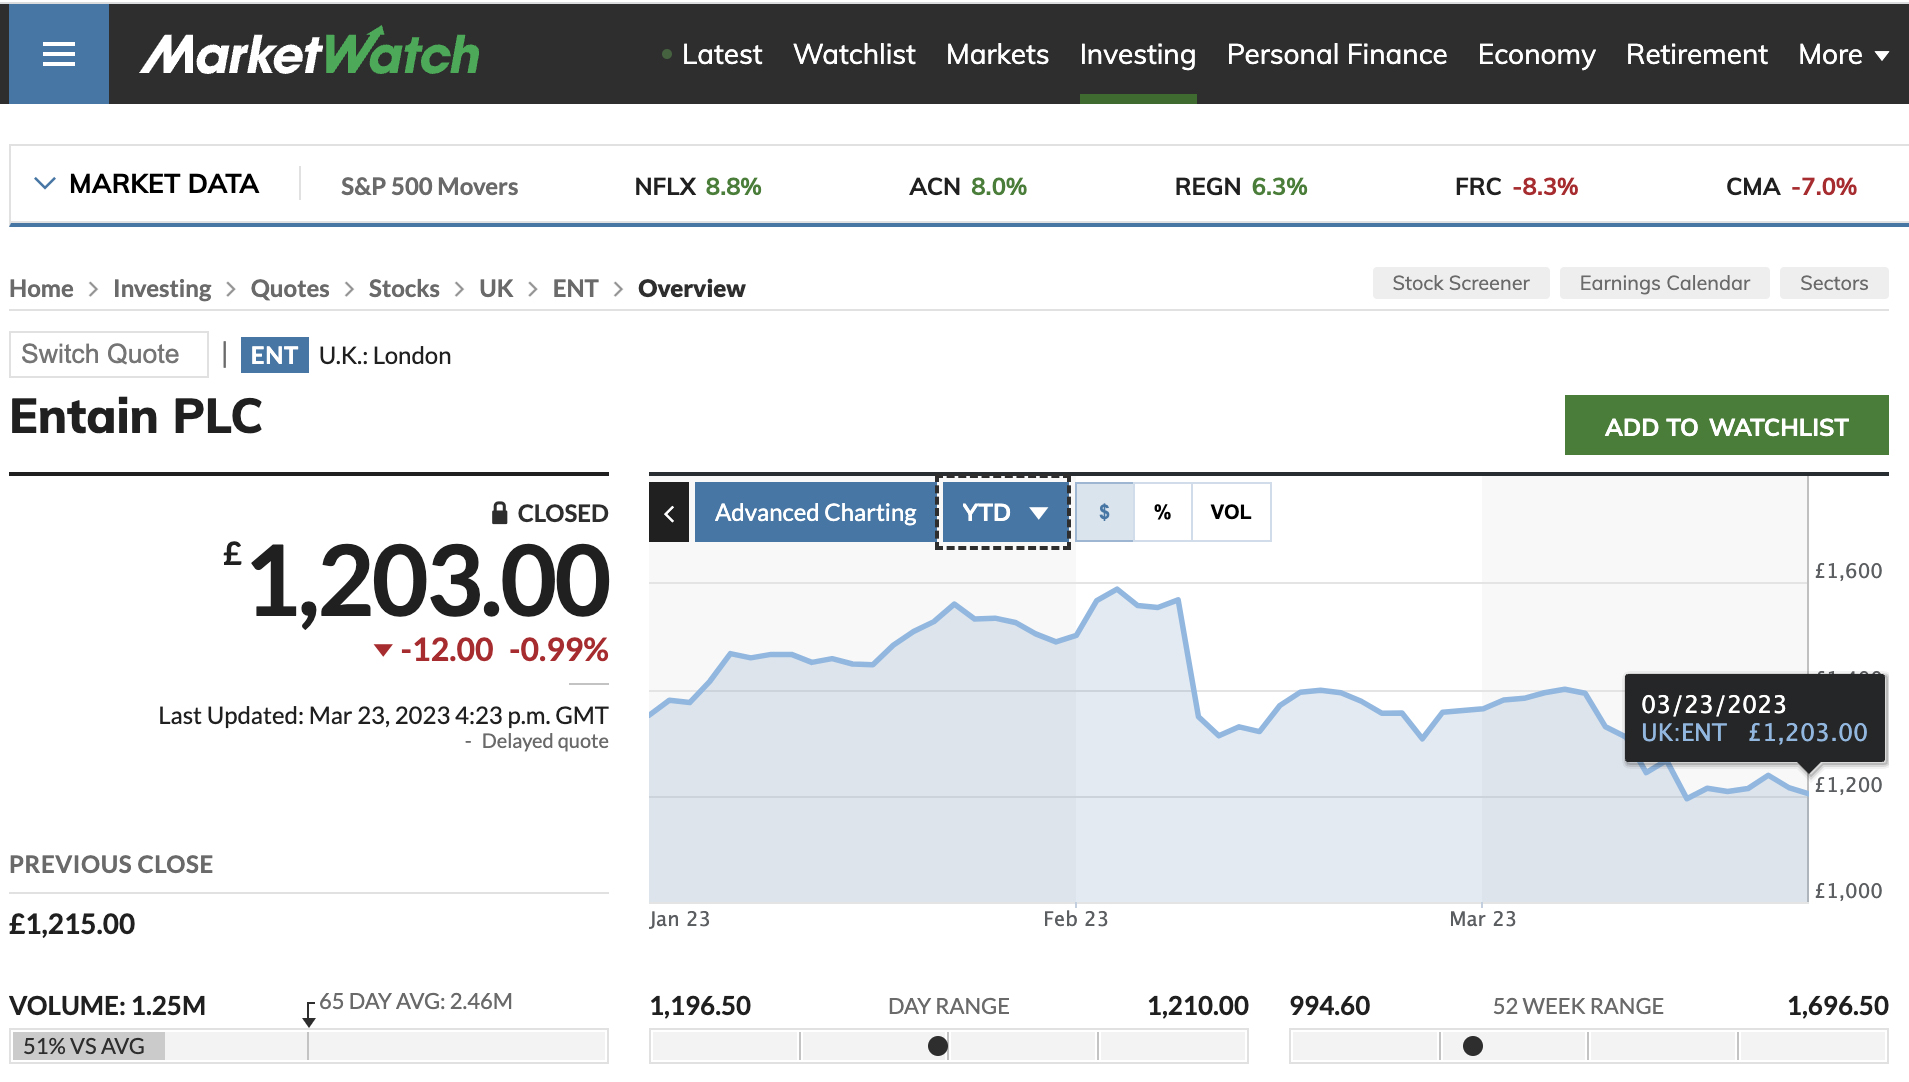Go to Watchlist in top navigation
Screen dimensions: 1909x1082
coord(854,54)
